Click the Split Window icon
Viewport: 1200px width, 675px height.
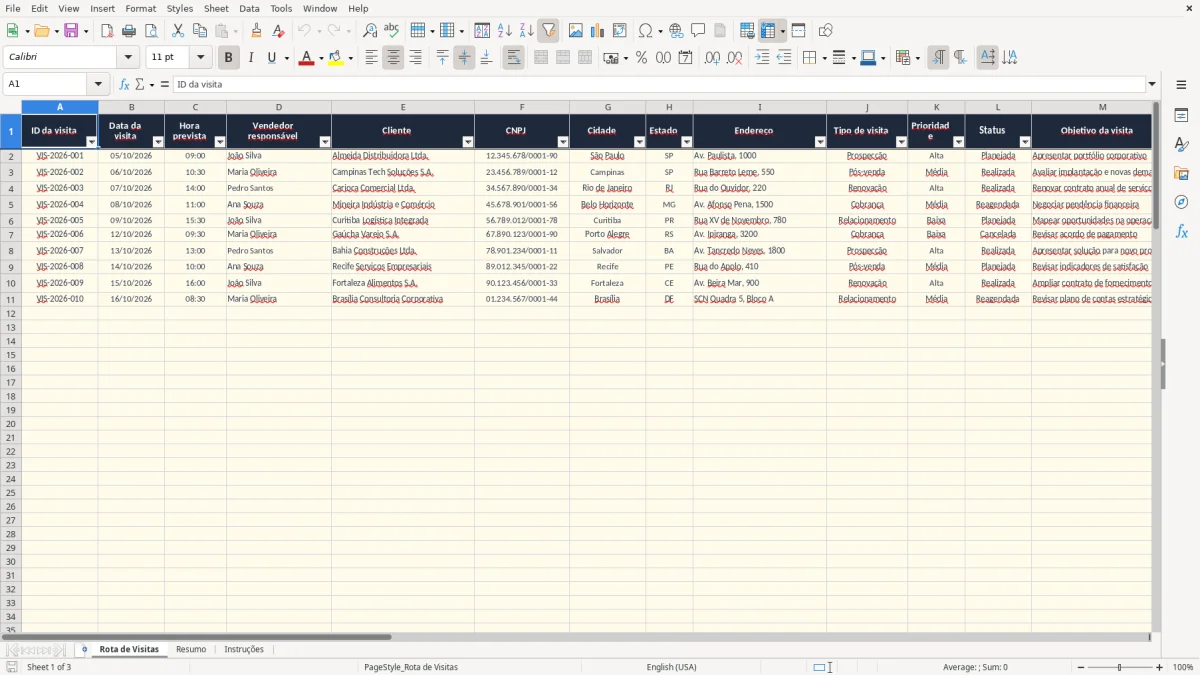798,31
